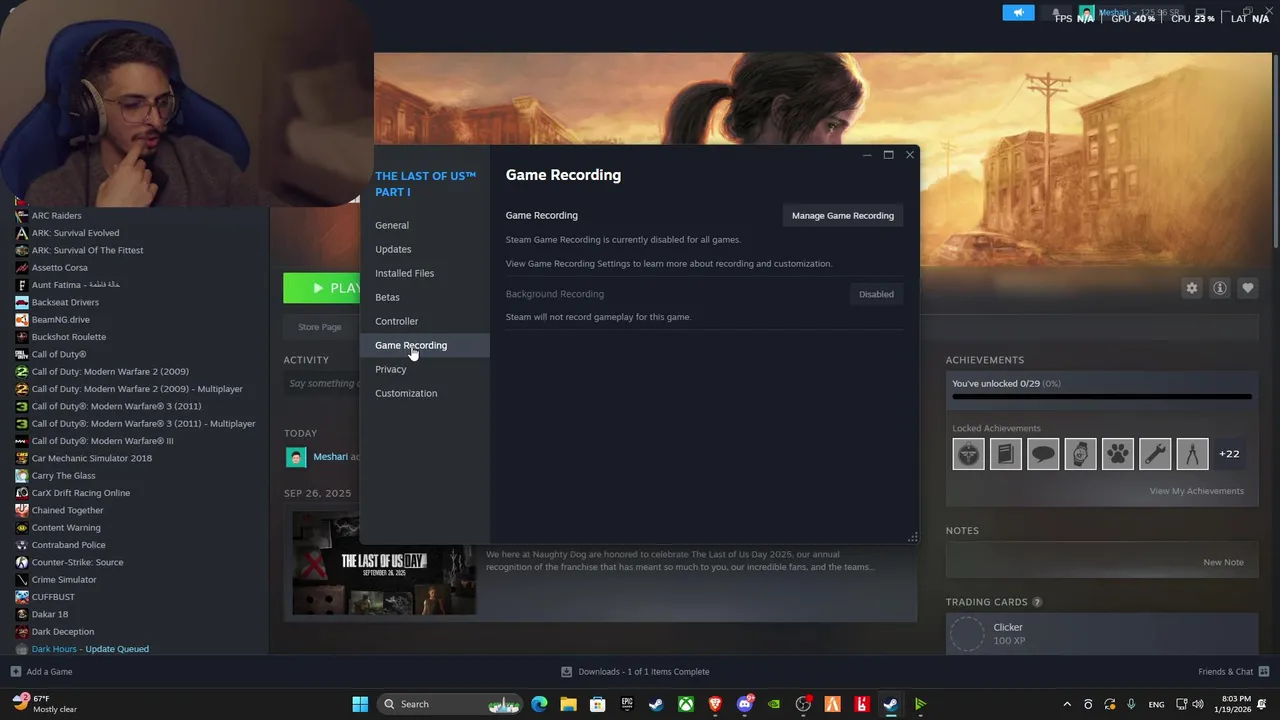
Task: Open View My Achievements link
Action: (x=1196, y=491)
